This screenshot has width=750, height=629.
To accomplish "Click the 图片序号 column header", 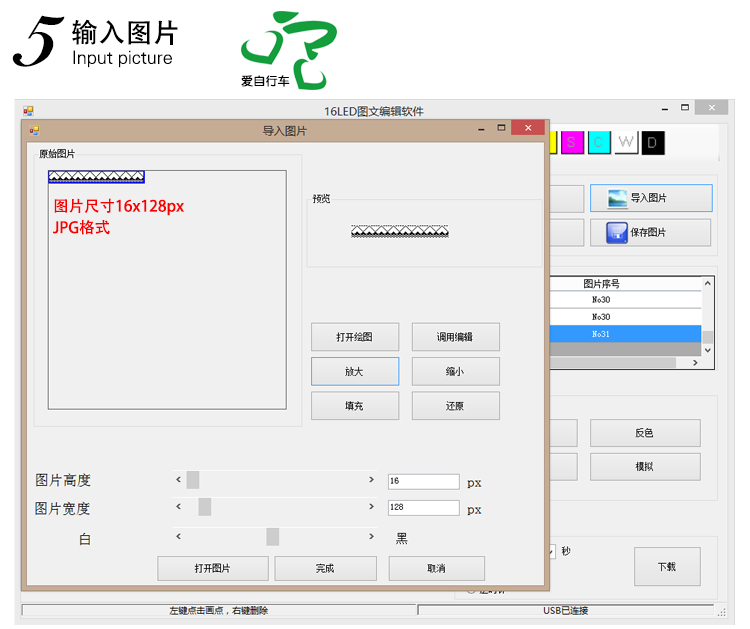I will point(626,284).
